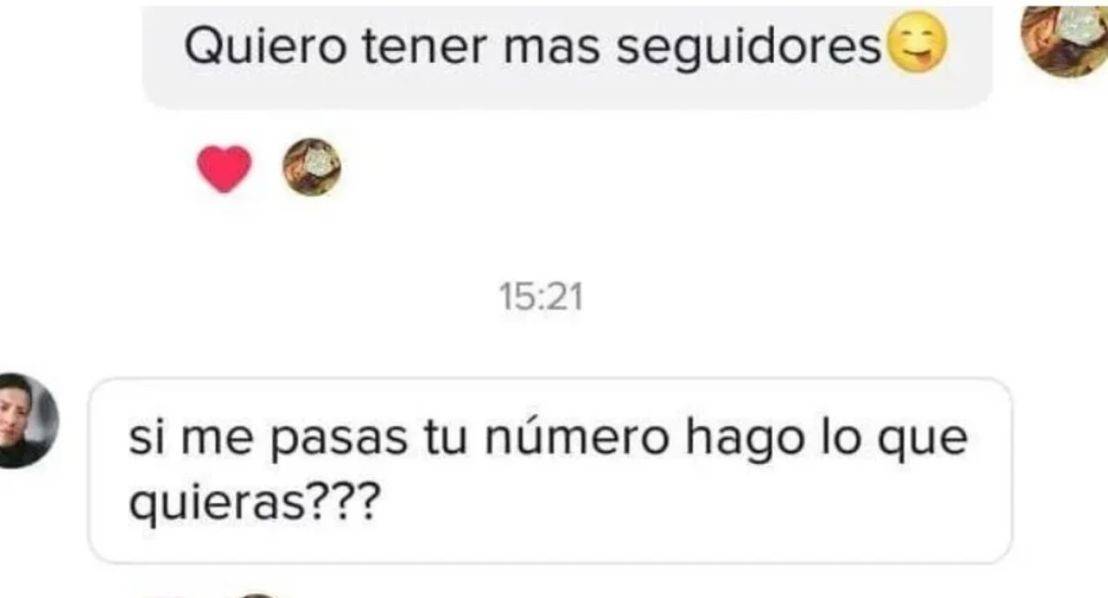
Task: Select the 'Quiero tener mas seguidores' bubble
Action: point(567,57)
